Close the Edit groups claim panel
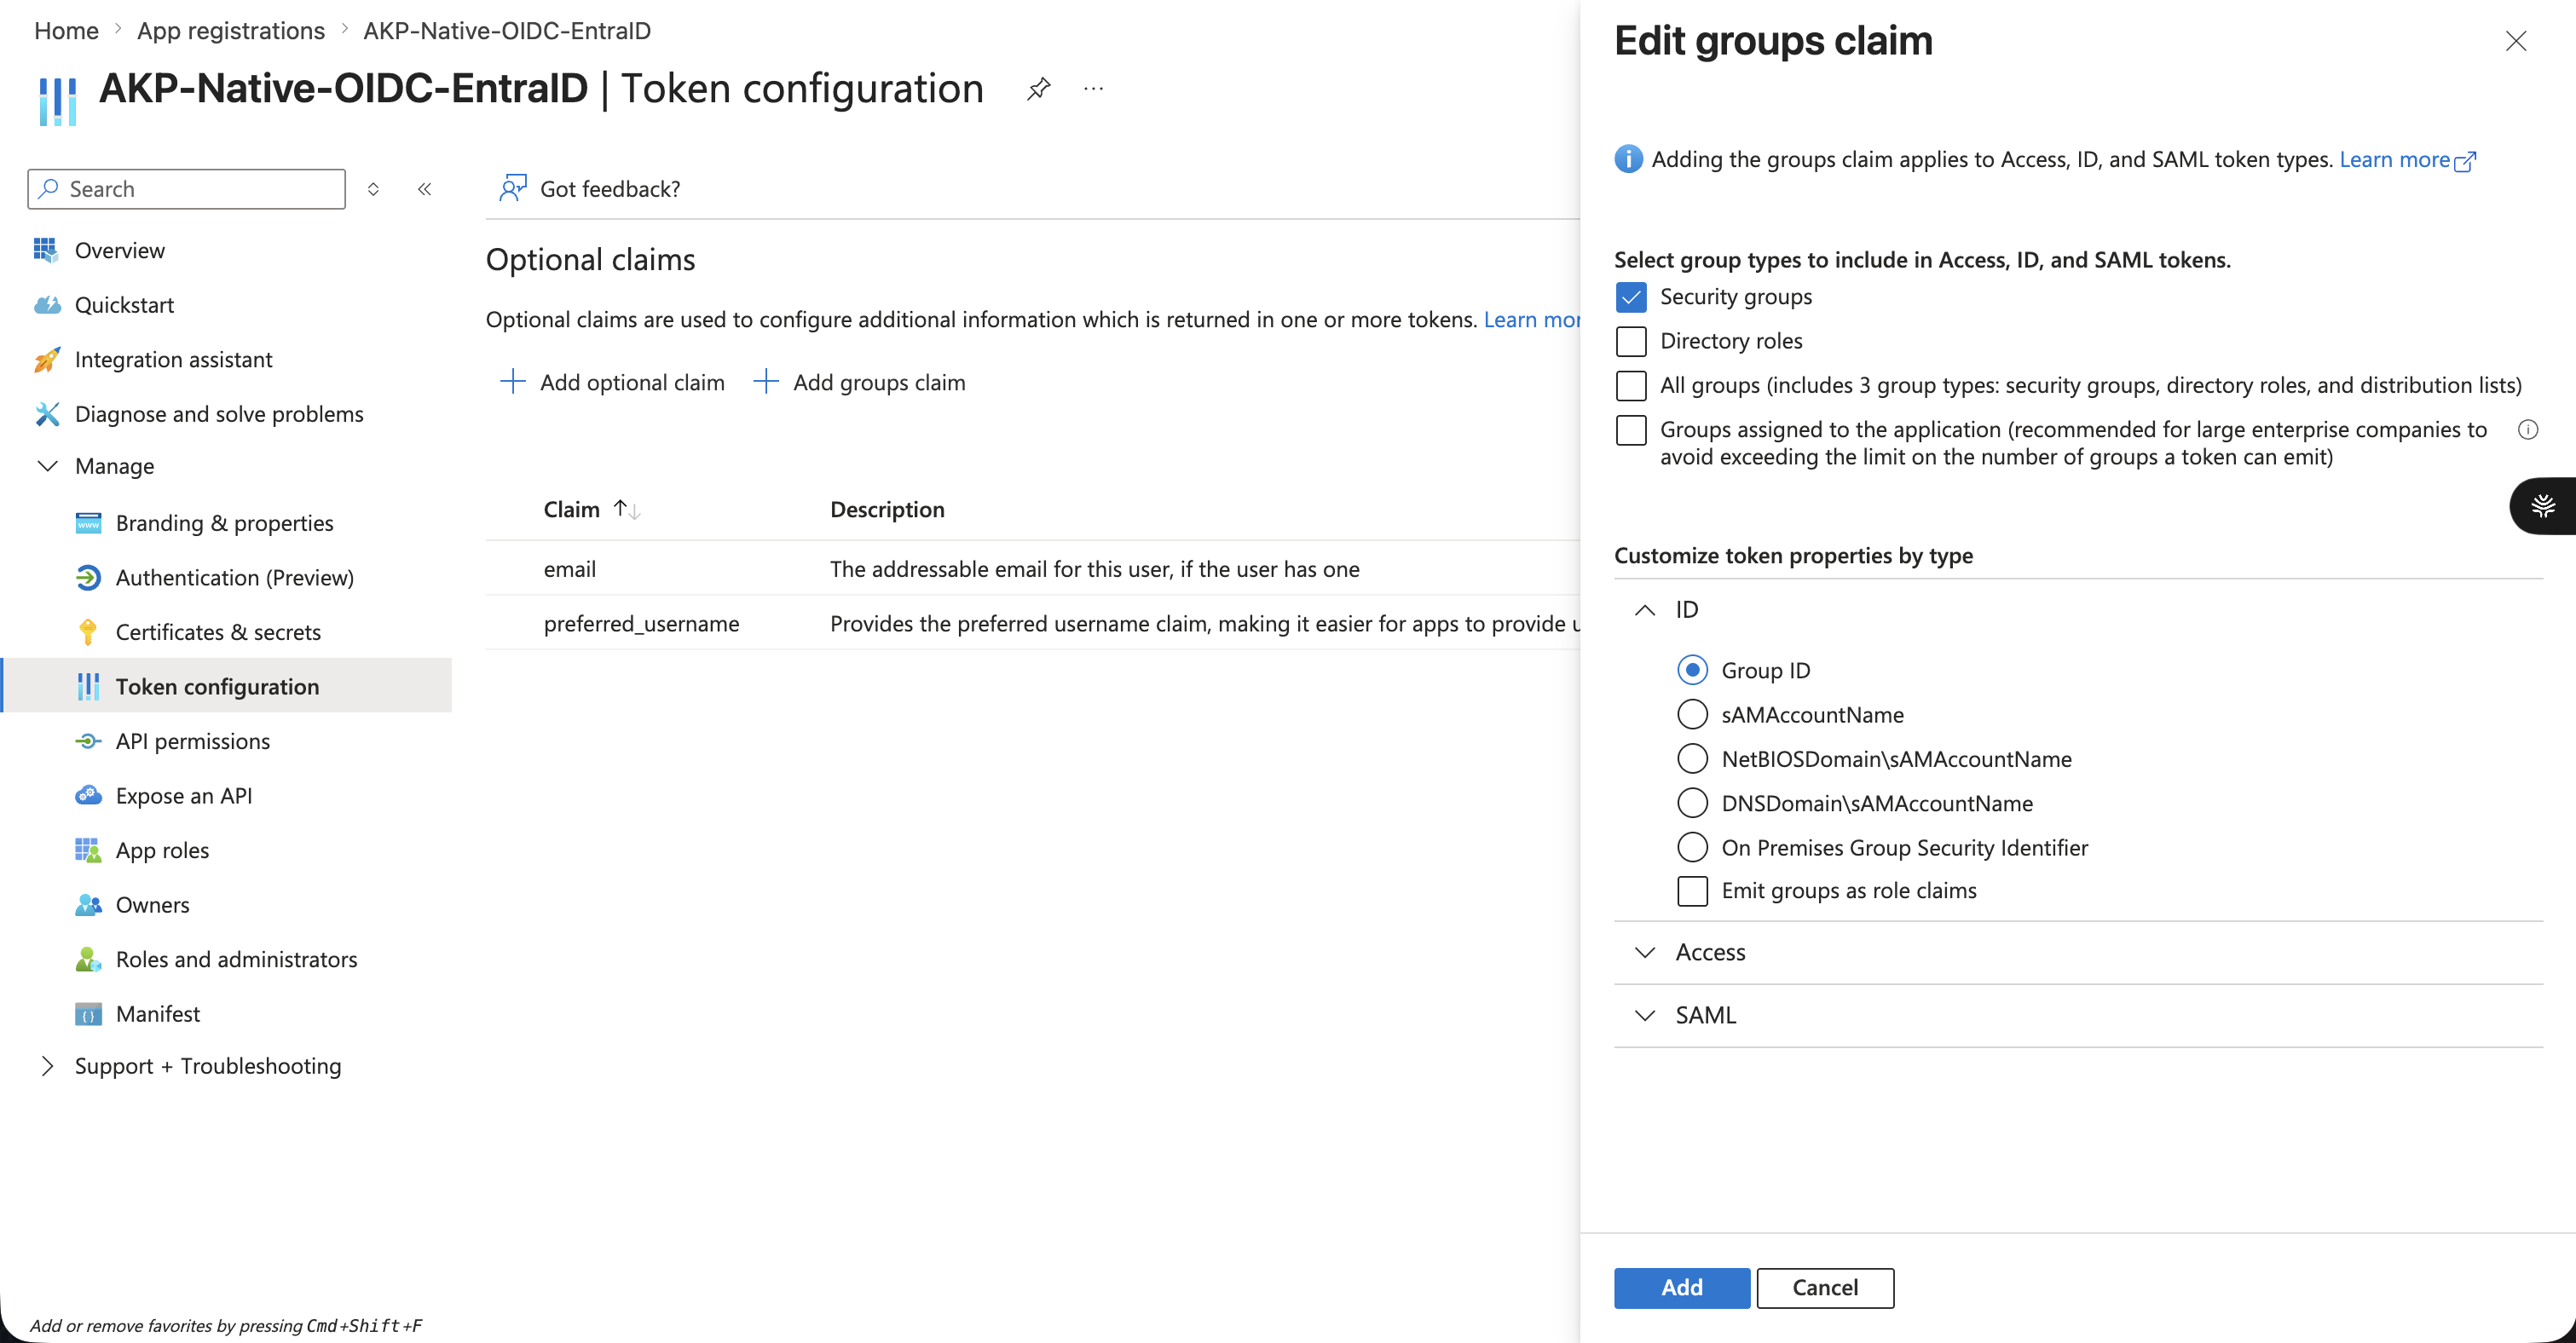2576x1343 pixels. (2516, 41)
